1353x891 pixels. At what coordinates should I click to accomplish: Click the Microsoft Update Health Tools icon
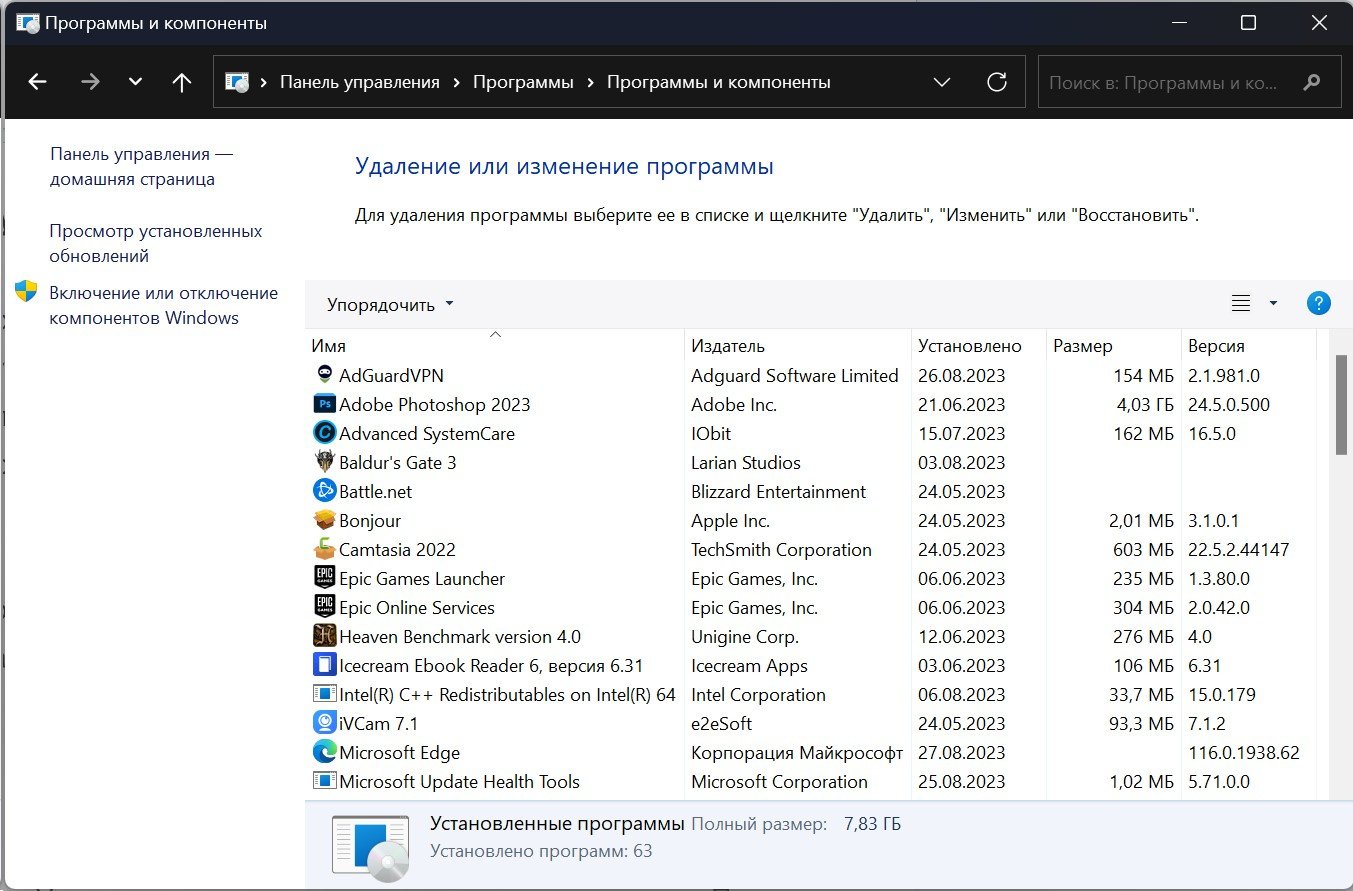tap(324, 781)
